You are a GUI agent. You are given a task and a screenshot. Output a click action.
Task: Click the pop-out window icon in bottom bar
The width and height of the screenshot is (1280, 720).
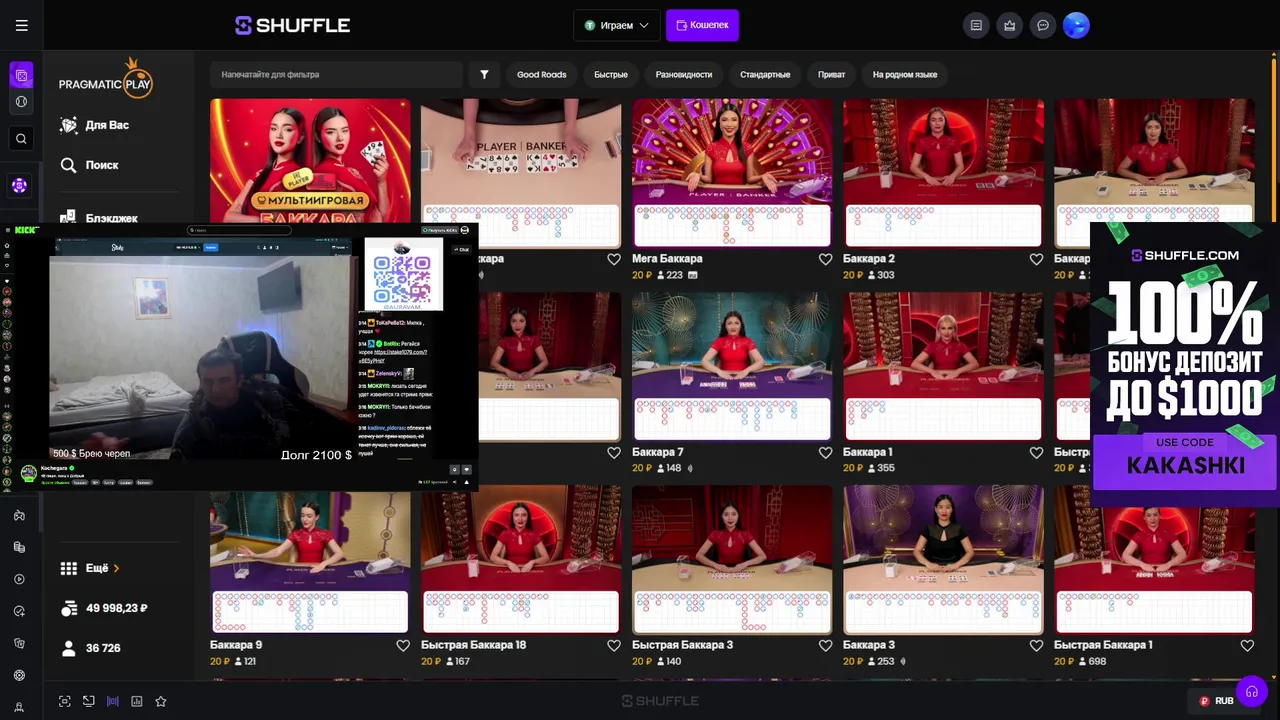[x=89, y=701]
